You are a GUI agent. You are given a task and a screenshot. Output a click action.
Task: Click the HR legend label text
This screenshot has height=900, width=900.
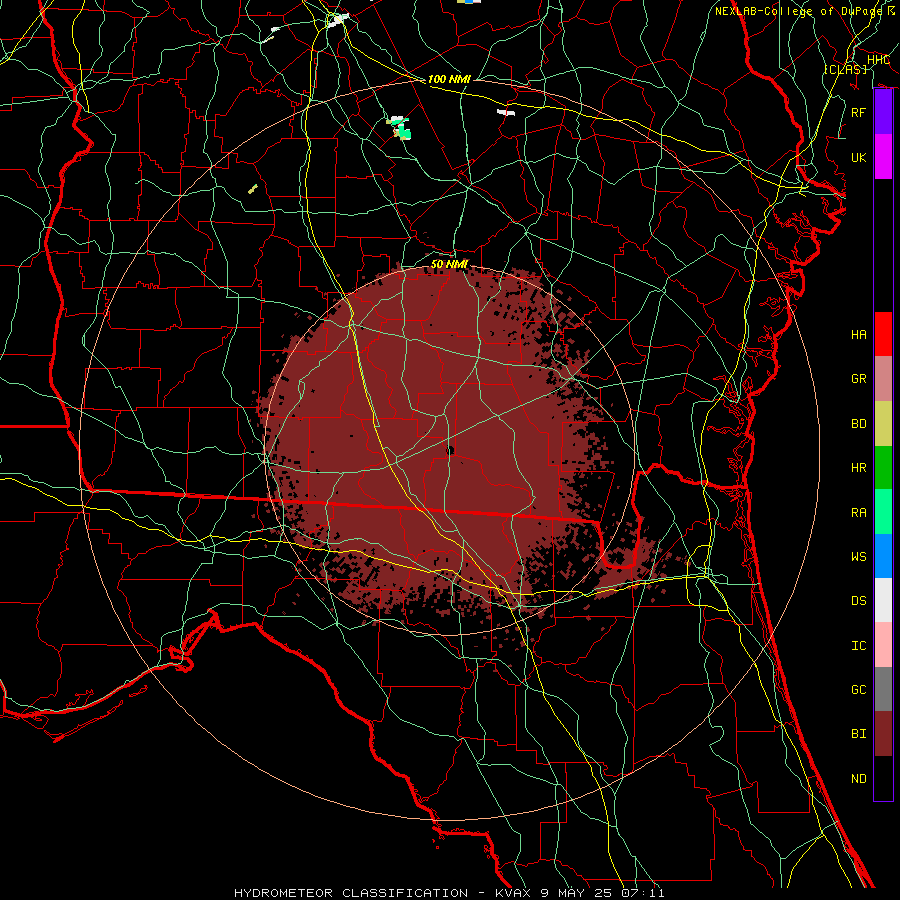click(859, 468)
